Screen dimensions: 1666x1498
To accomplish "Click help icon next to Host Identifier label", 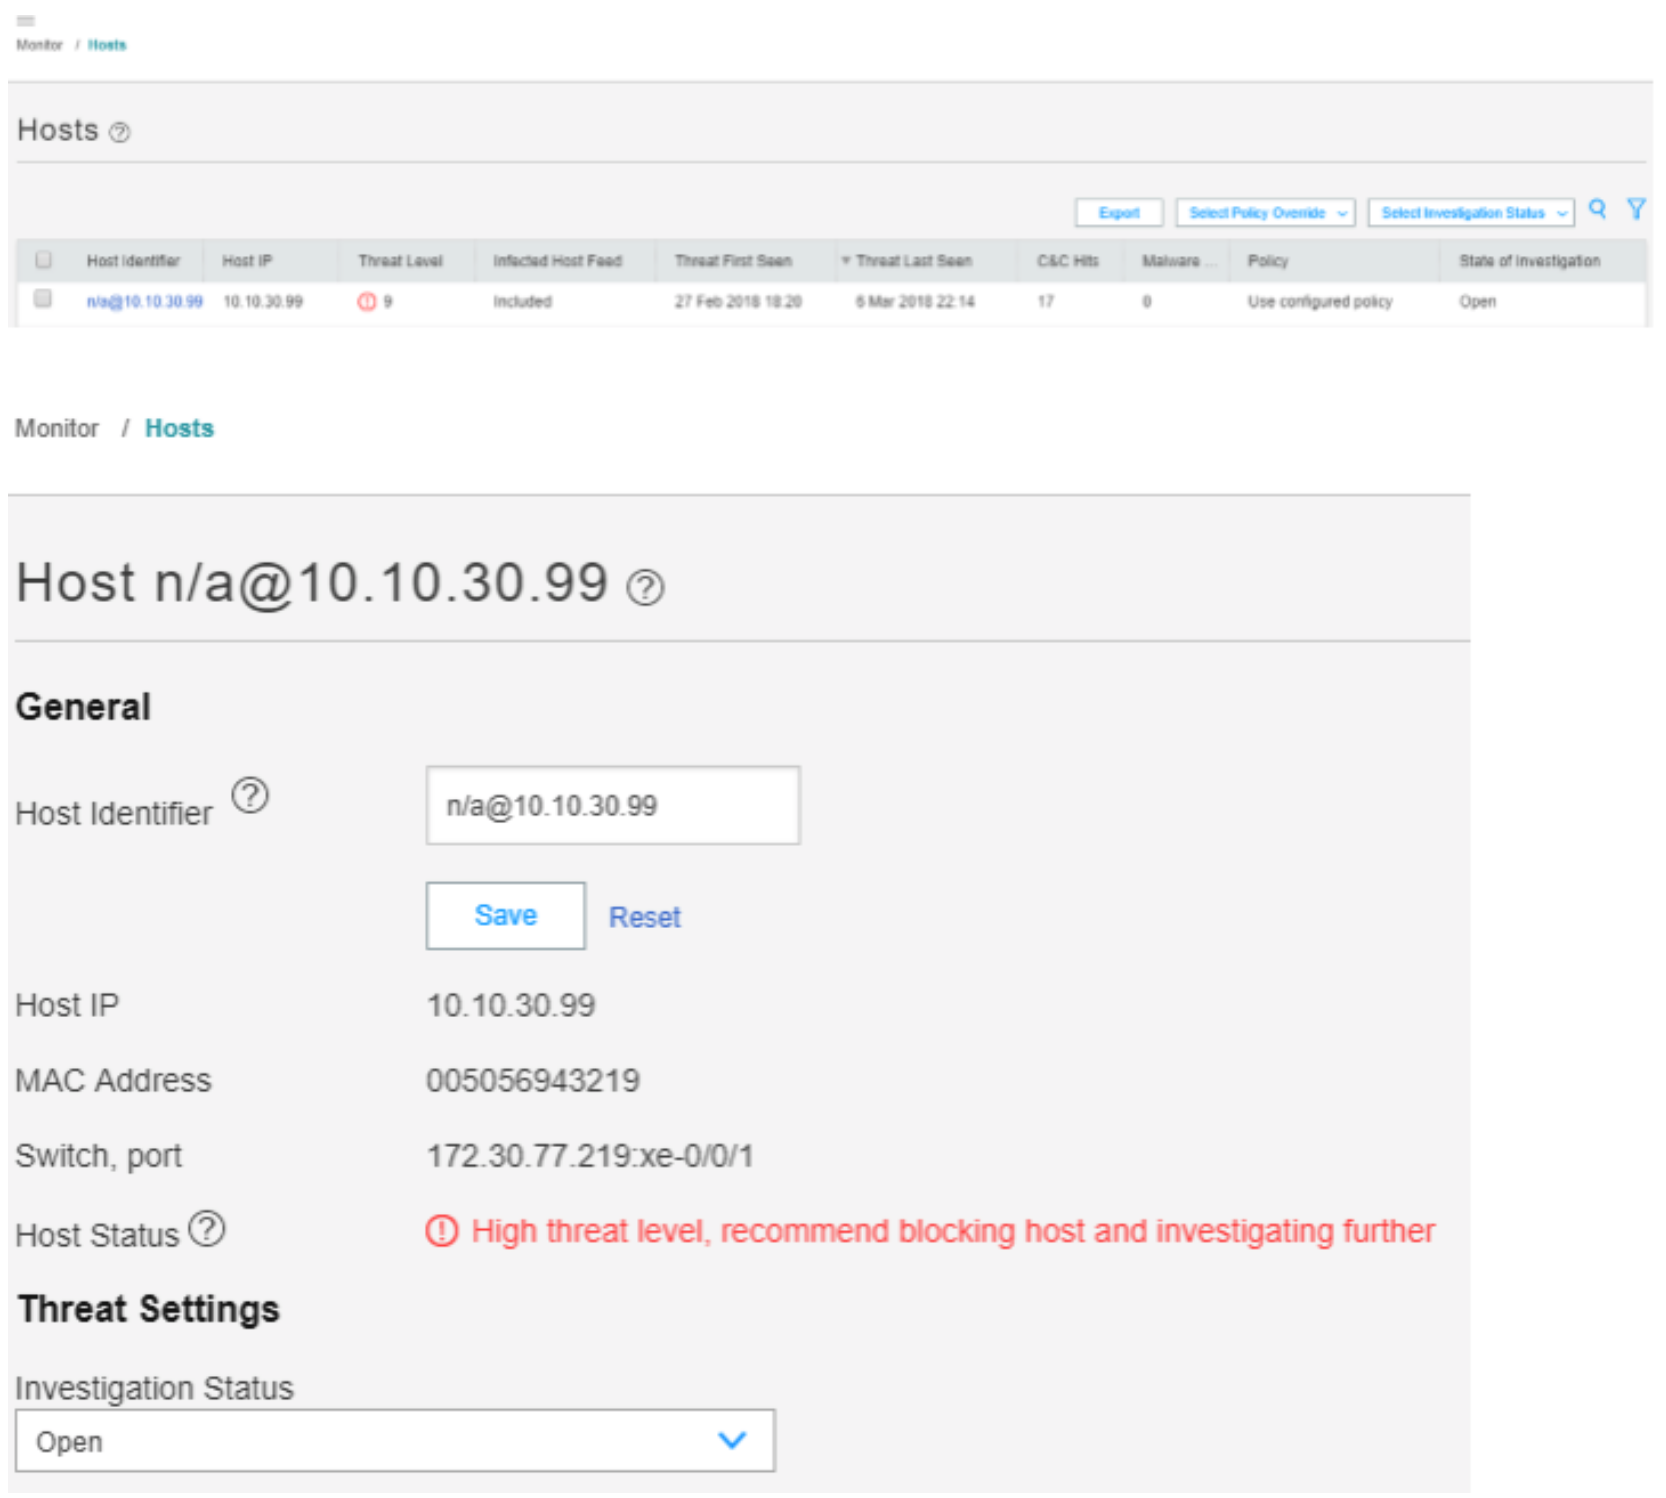I will [x=250, y=796].
